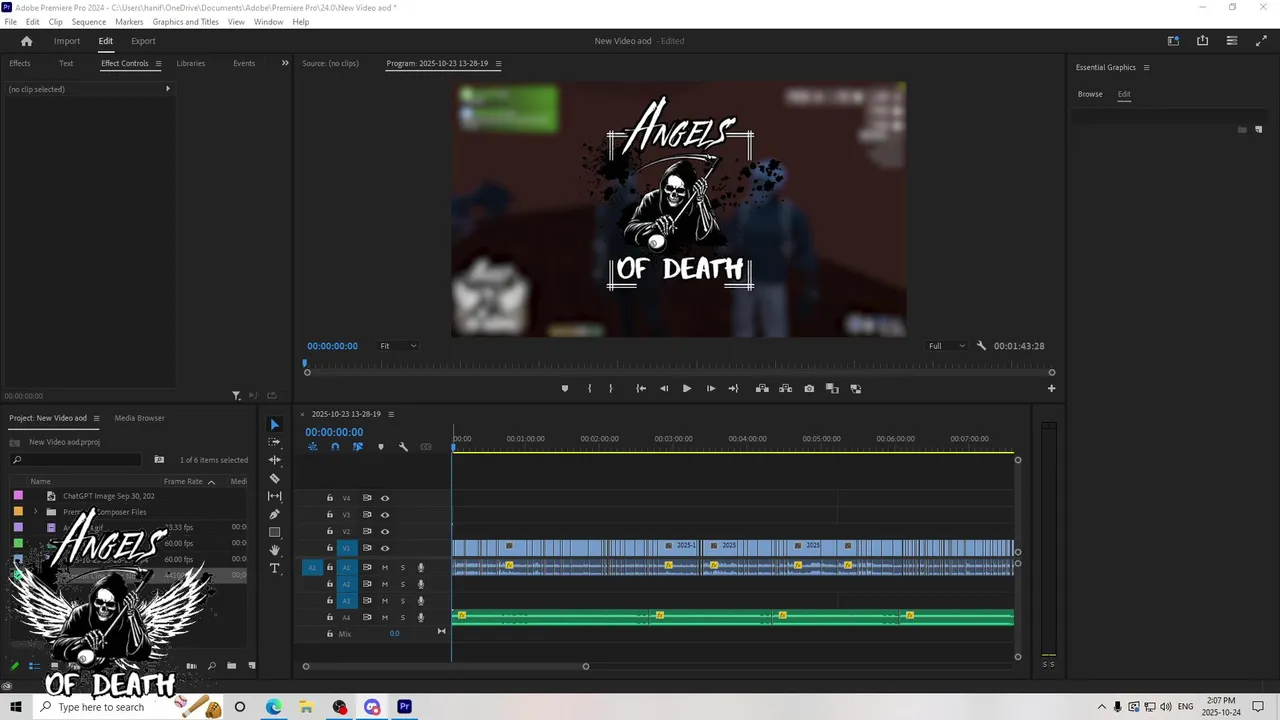Image resolution: width=1280 pixels, height=720 pixels.
Task: Select the Track Select Forward tool
Action: pyautogui.click(x=275, y=442)
